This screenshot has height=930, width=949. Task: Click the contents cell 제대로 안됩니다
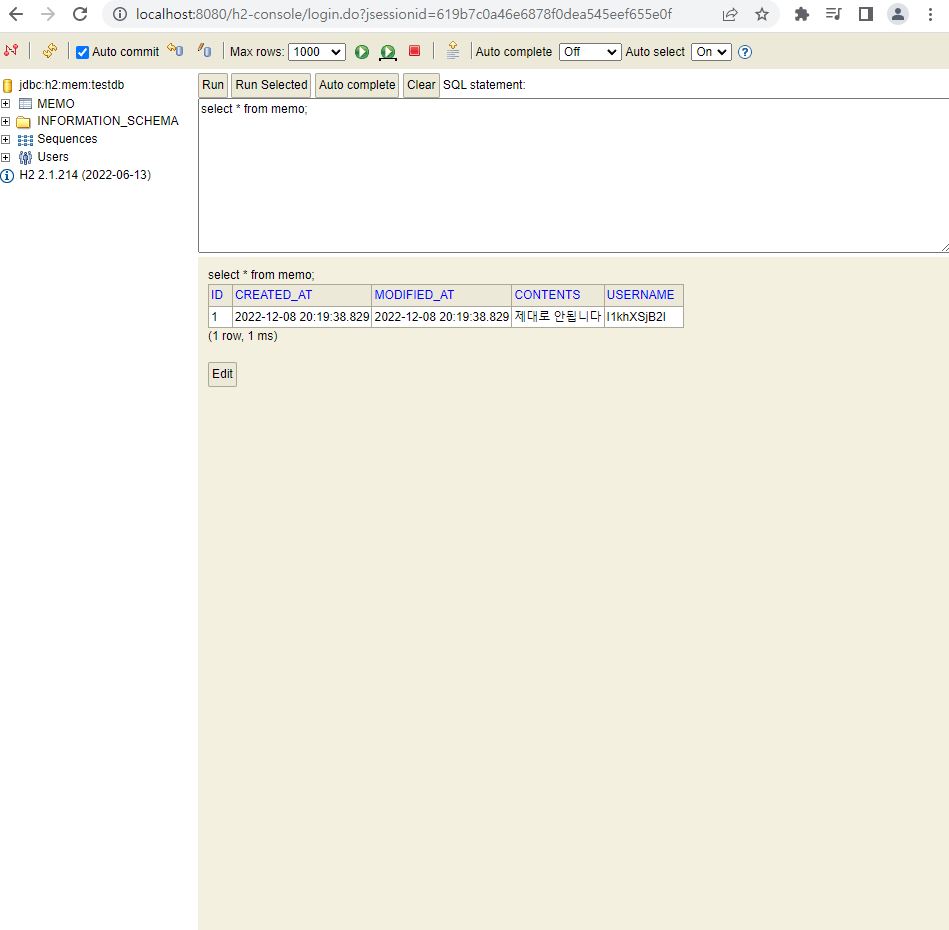[557, 316]
